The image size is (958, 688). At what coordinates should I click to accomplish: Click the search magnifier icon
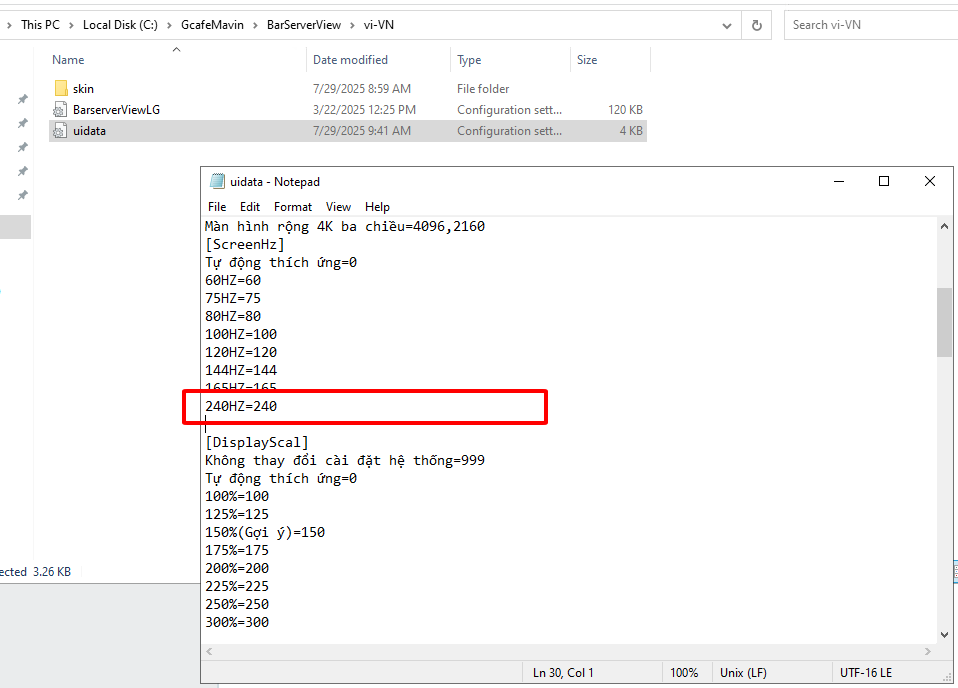click(x=943, y=25)
